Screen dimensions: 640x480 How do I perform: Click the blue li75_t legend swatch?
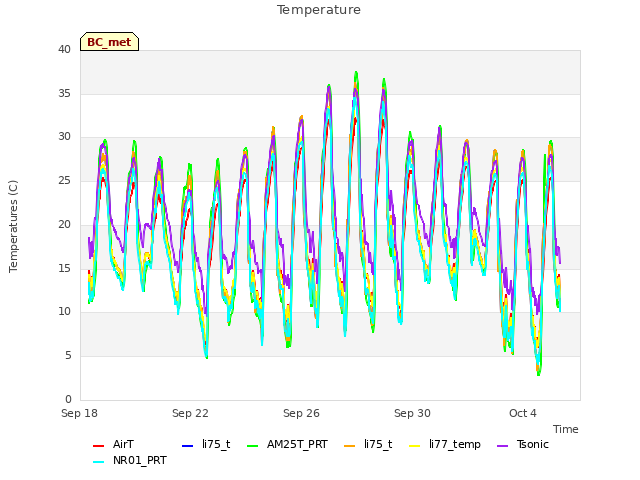point(187,445)
